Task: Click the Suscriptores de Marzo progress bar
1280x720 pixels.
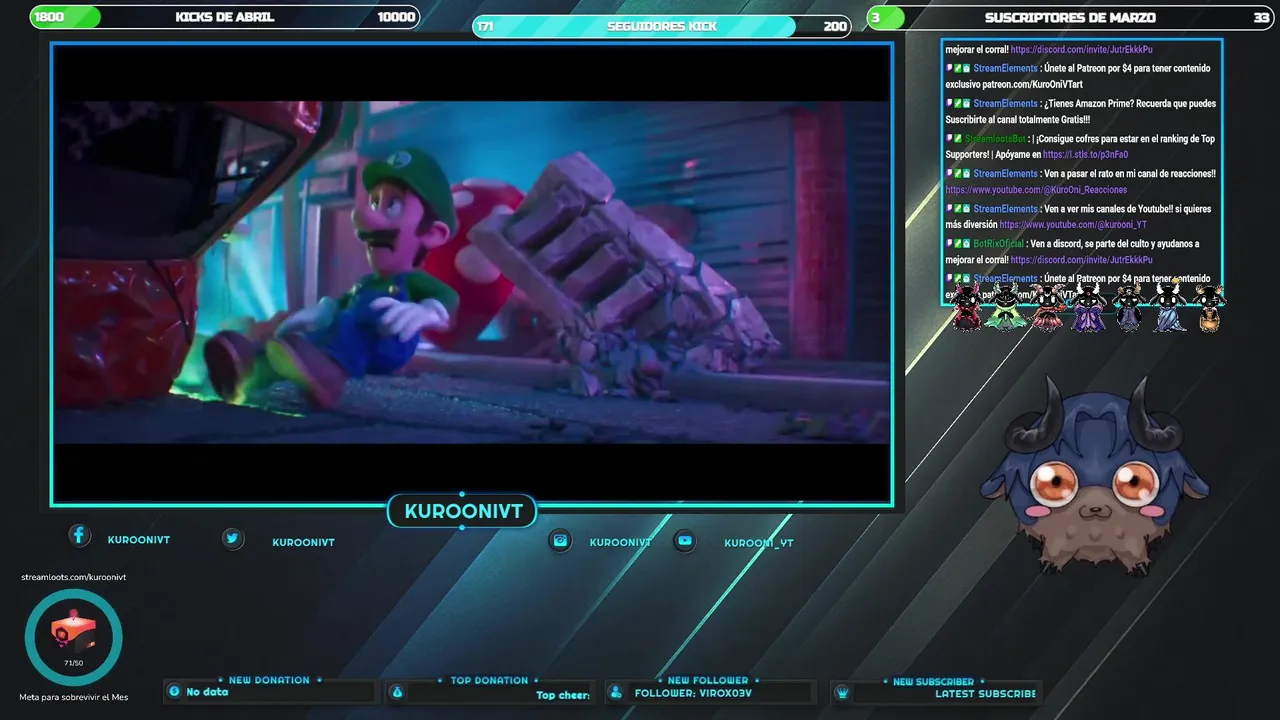Action: 1070,18
